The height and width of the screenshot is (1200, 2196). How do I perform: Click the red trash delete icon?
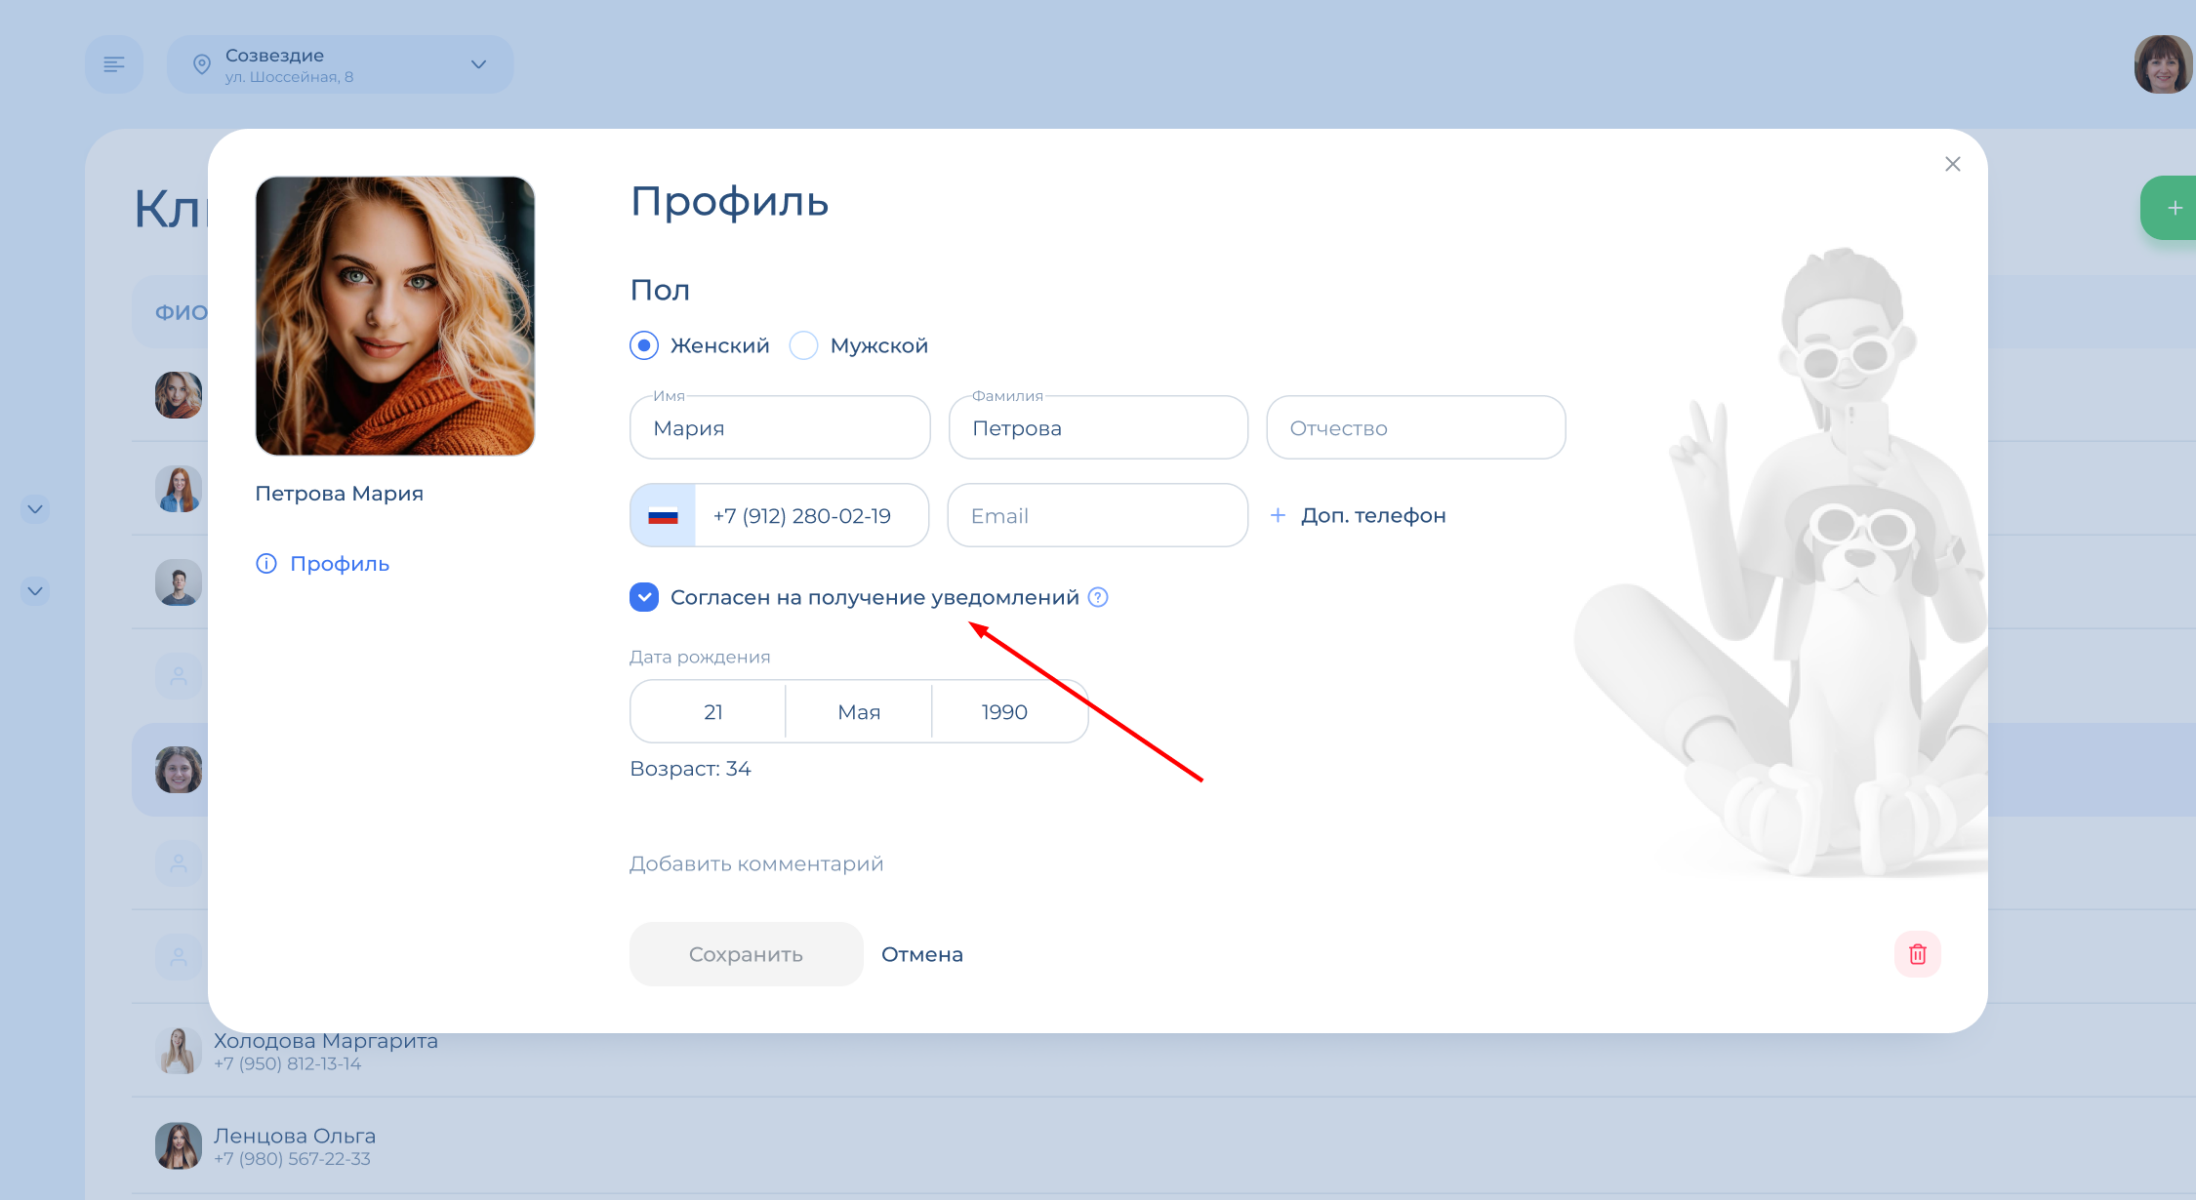pos(1917,954)
